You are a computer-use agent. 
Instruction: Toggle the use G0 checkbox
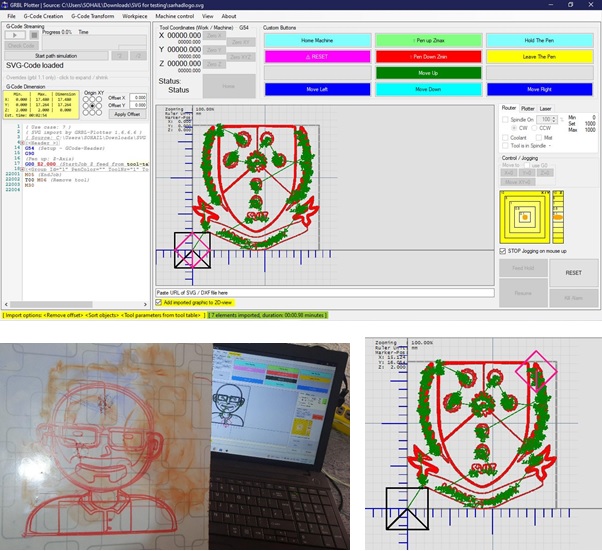(527, 165)
